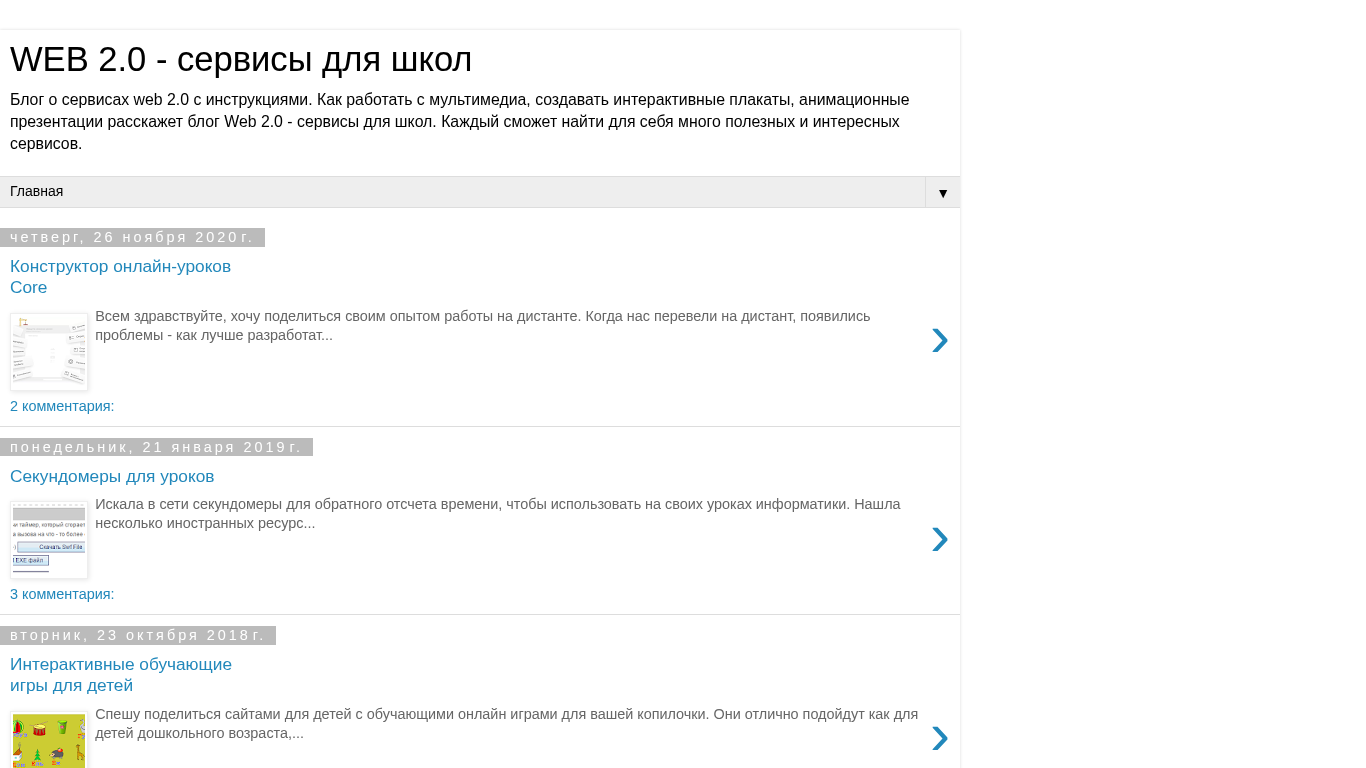Open the 2 комментария link
The width and height of the screenshot is (1366, 768).
62,406
